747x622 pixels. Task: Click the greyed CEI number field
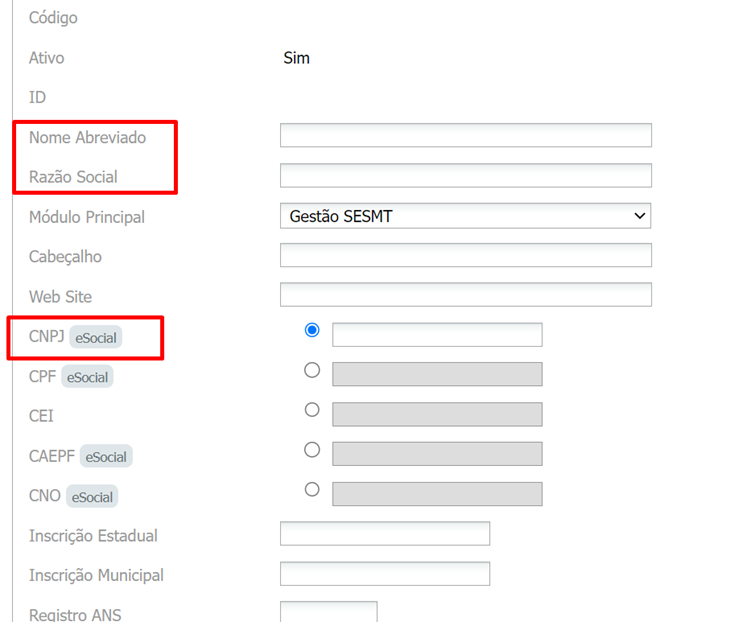437,414
